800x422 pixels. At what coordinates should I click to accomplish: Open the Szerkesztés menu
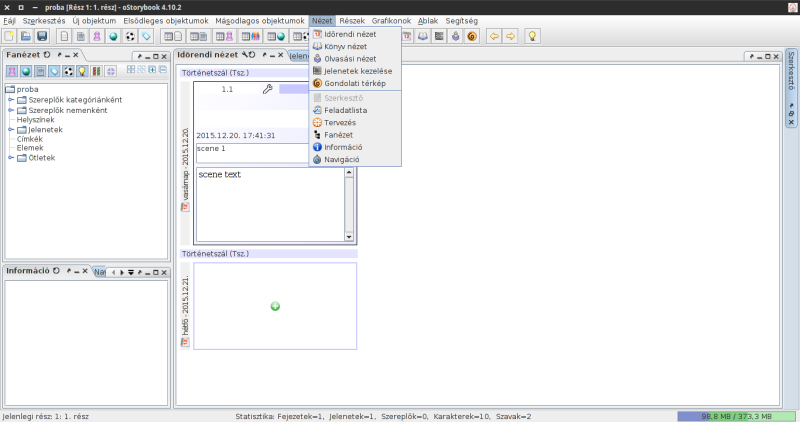(44, 21)
